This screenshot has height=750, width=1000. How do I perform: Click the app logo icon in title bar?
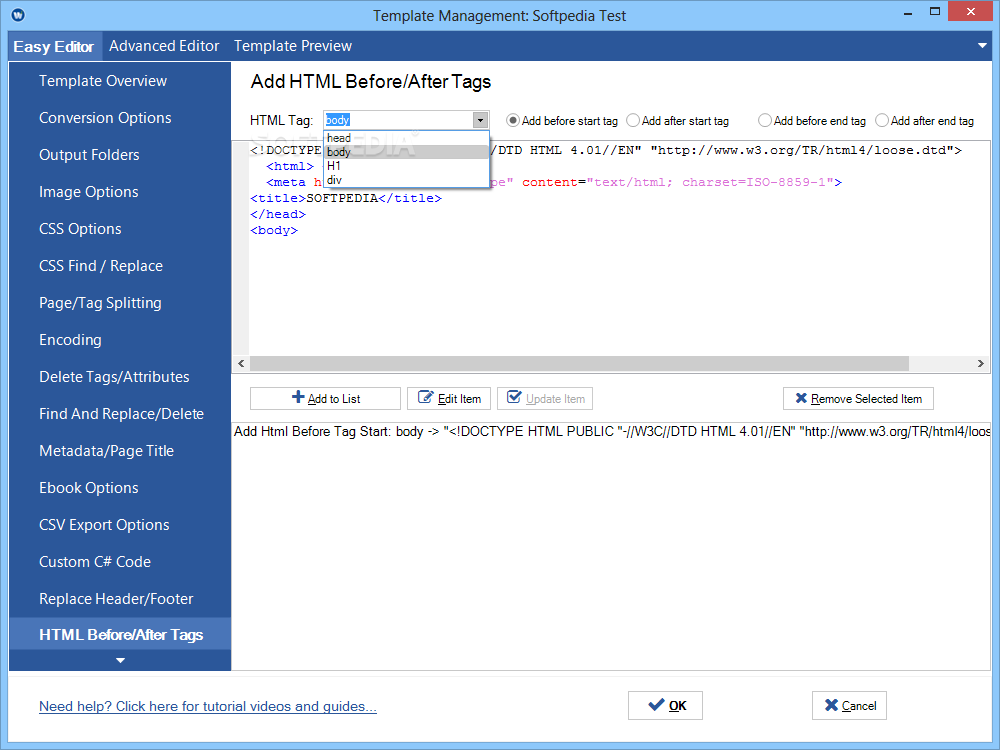pyautogui.click(x=18, y=14)
